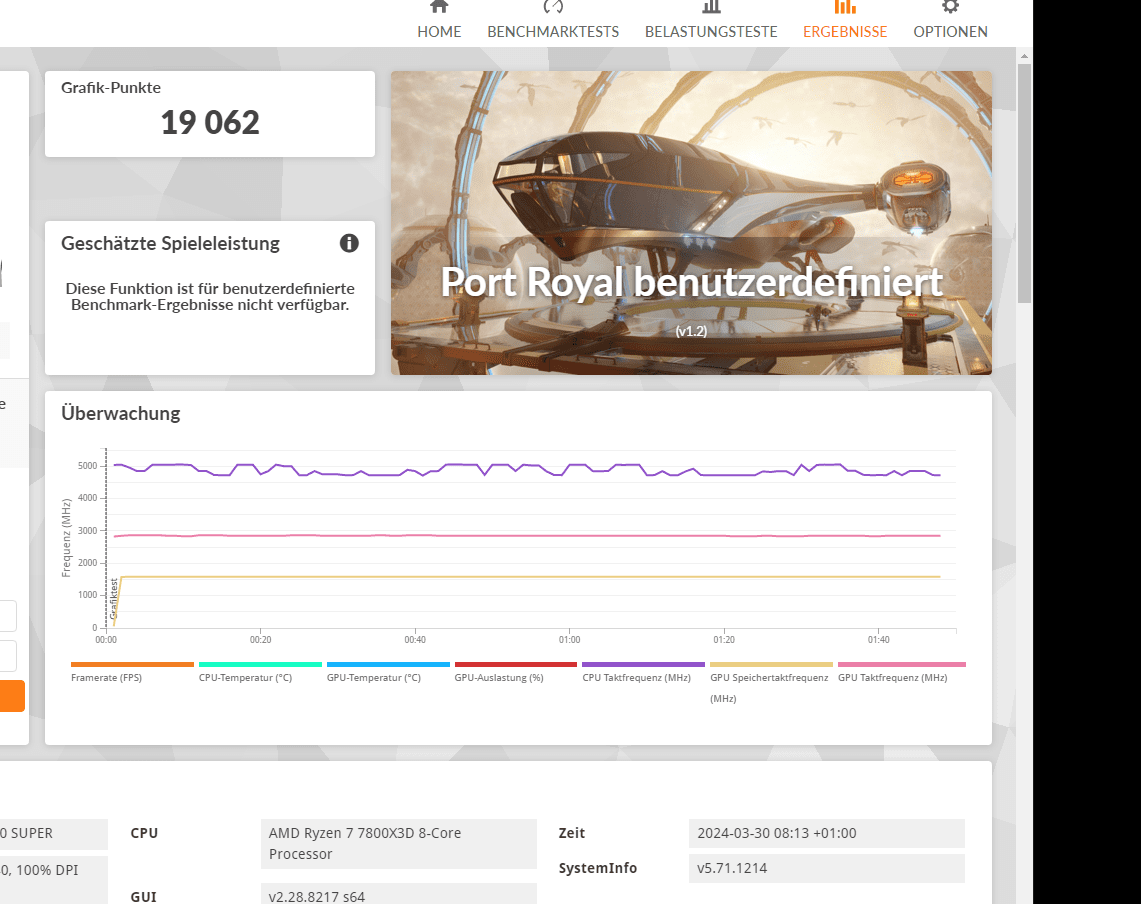Screen dimensions: 1141x904
Task: Click the Überwachung section heading
Action: pyautogui.click(x=121, y=413)
